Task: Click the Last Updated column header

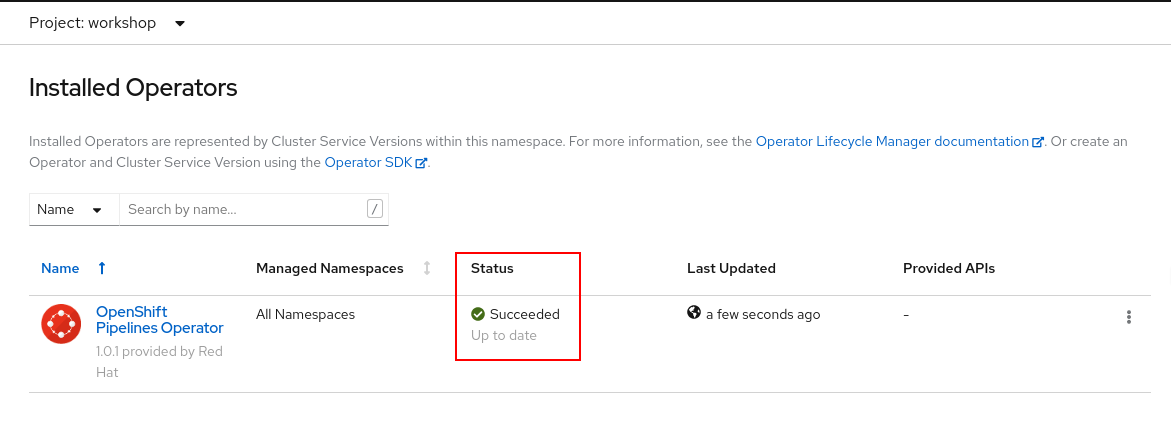Action: (x=731, y=268)
